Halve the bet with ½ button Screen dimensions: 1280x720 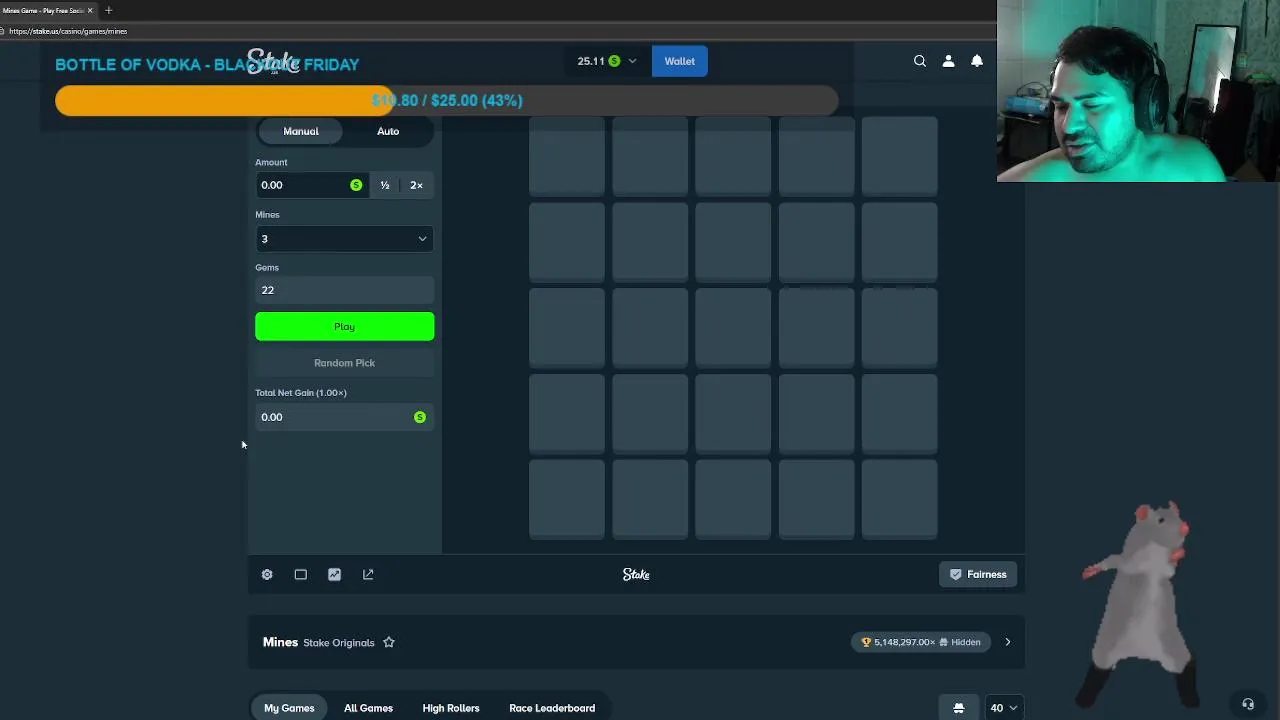pyautogui.click(x=385, y=185)
